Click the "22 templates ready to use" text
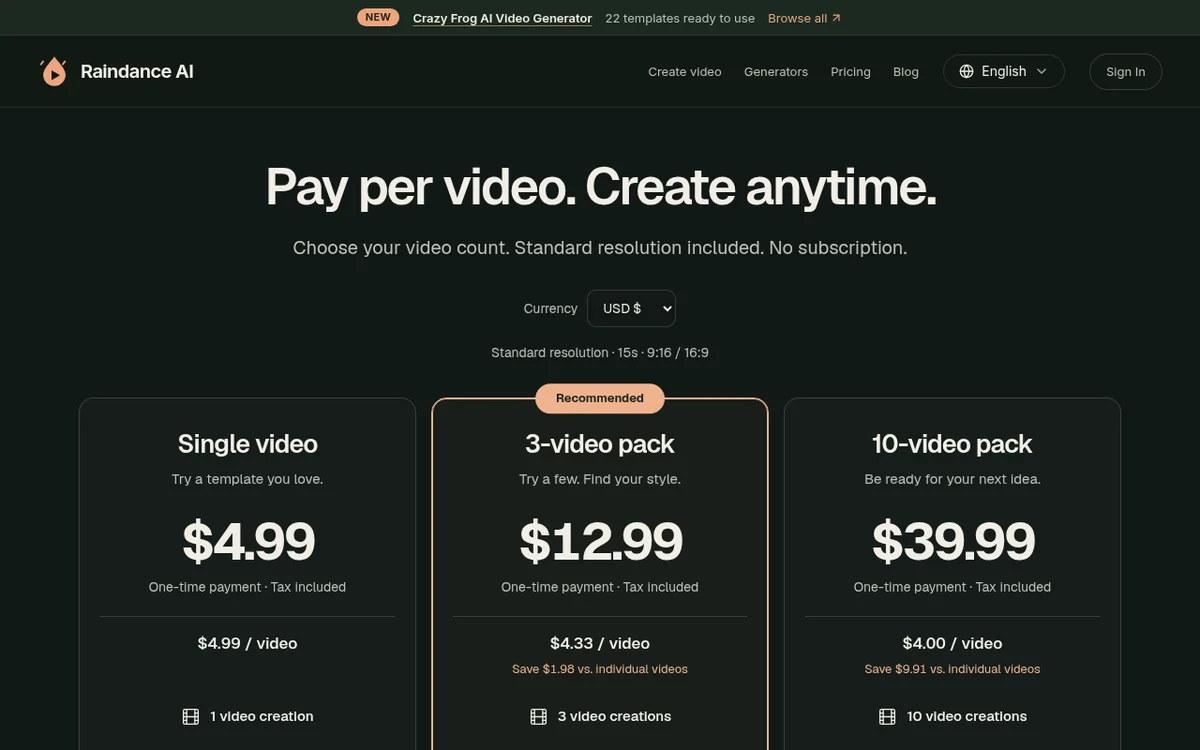Screen dimensions: 1200x750 [x=680, y=18]
